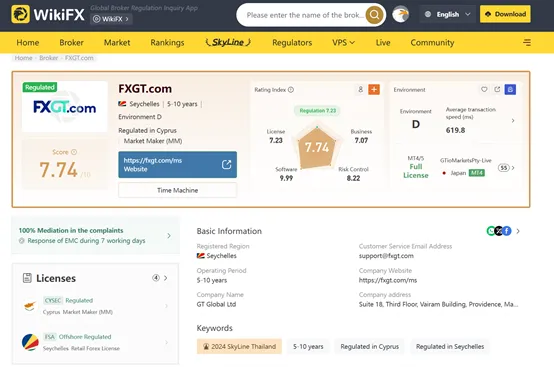
Task: Expand the 100% Mediation complaints chevron
Action: 169,236
